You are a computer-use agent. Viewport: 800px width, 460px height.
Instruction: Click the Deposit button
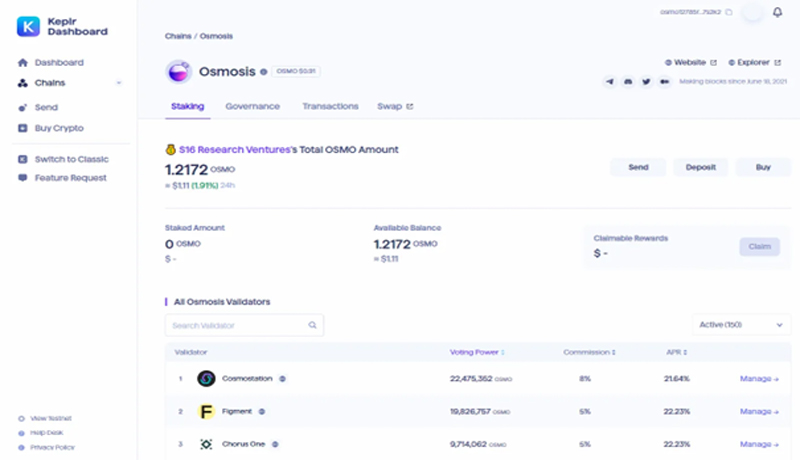(701, 167)
